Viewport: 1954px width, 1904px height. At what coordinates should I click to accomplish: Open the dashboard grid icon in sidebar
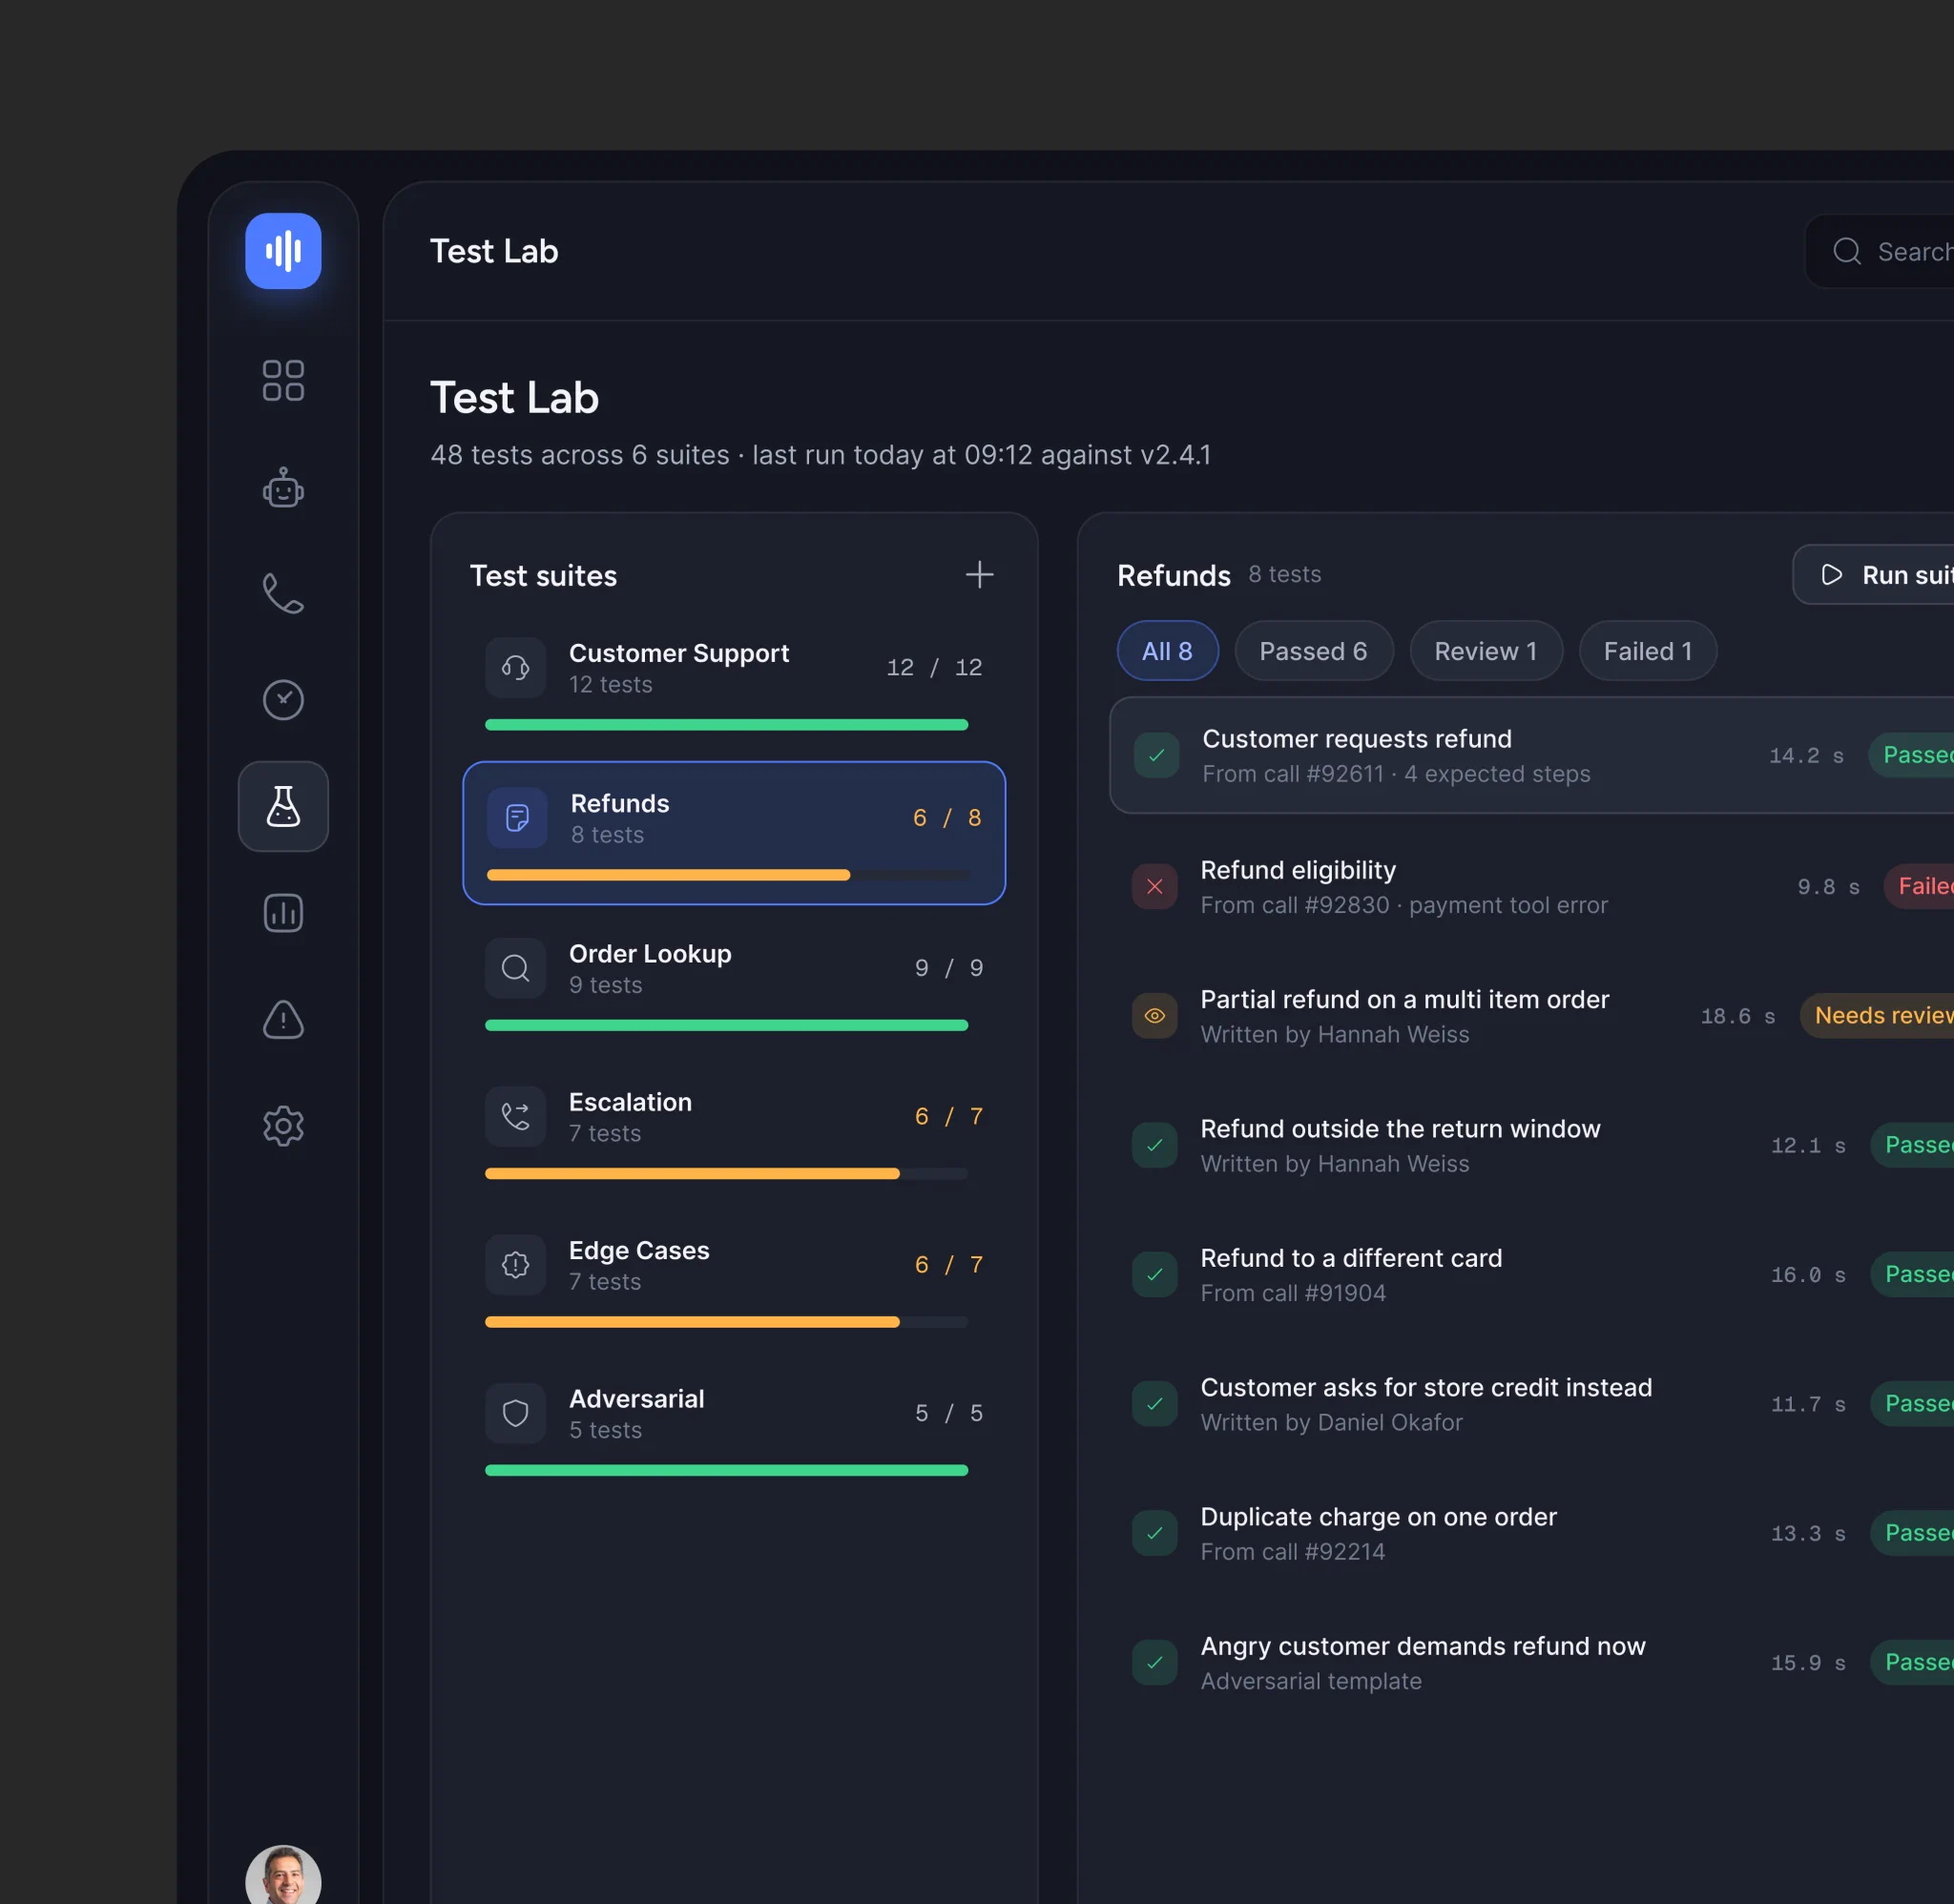(x=283, y=381)
